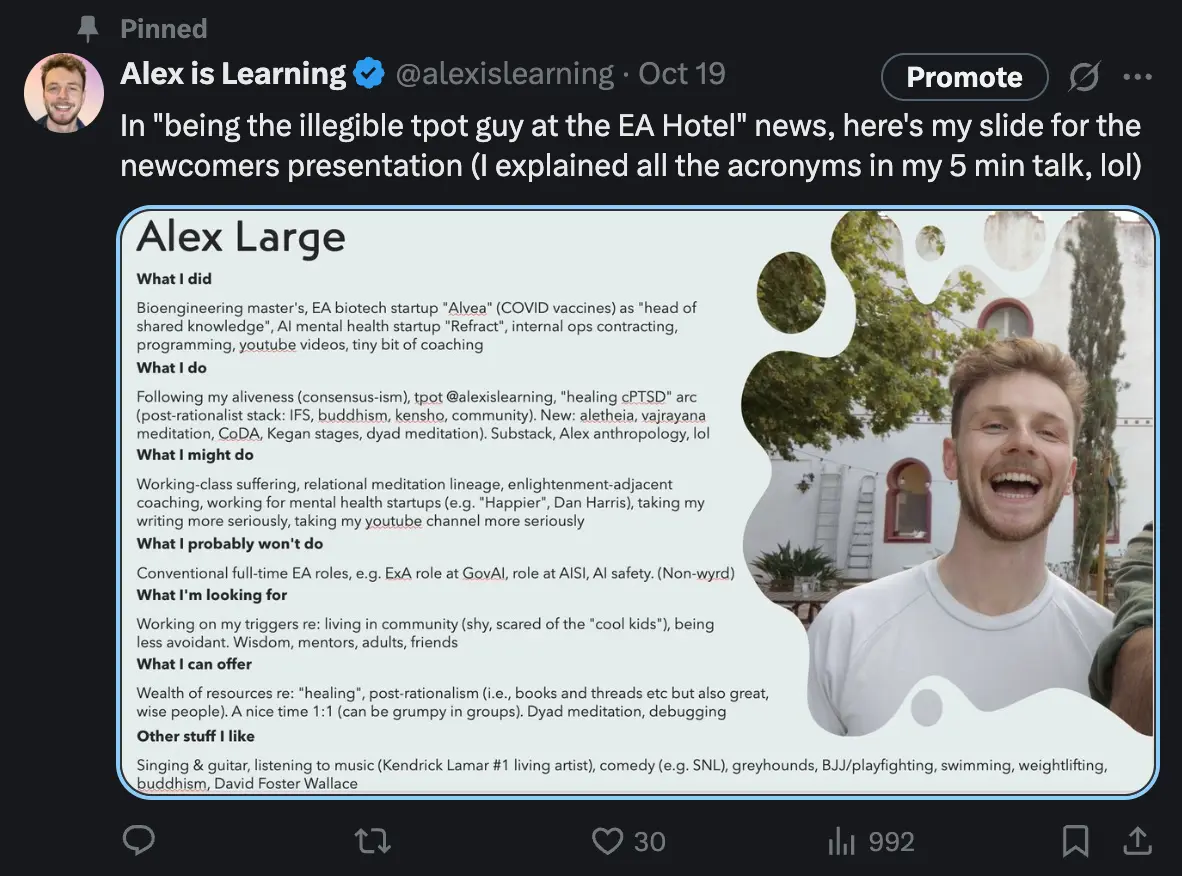Click the pin icon beside Pinned

coord(89,29)
